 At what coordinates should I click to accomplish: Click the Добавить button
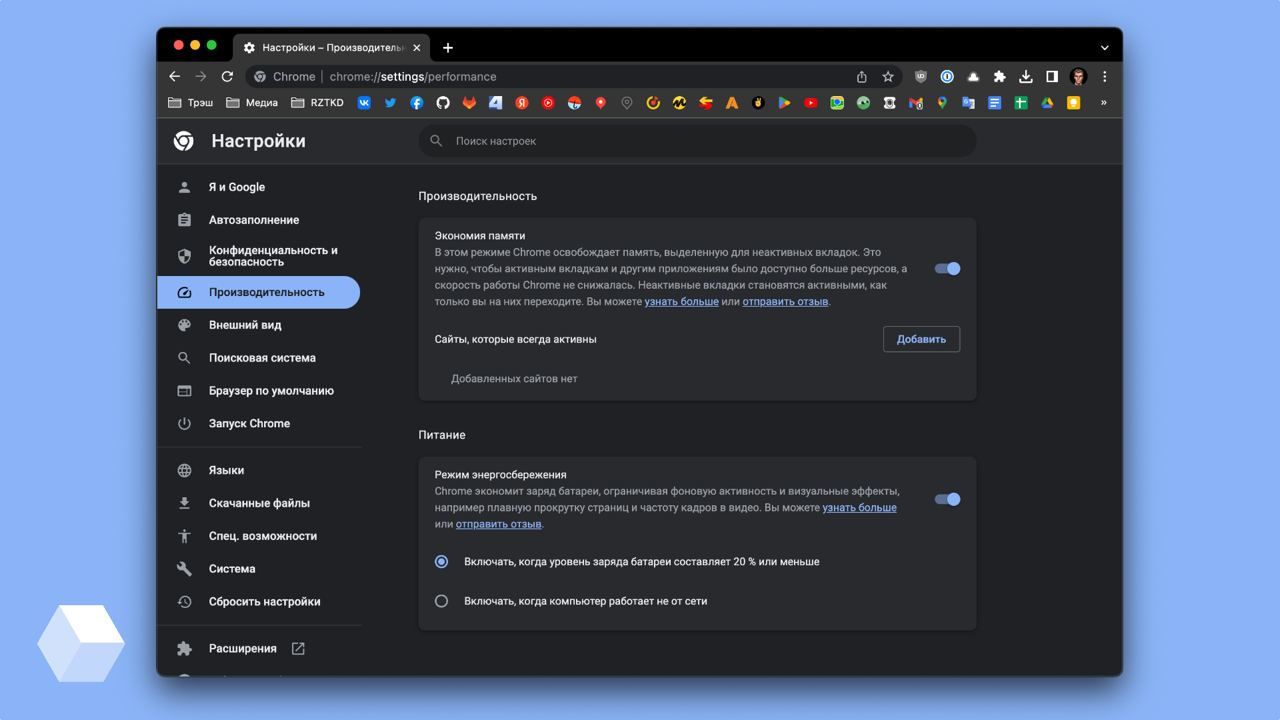tap(921, 339)
